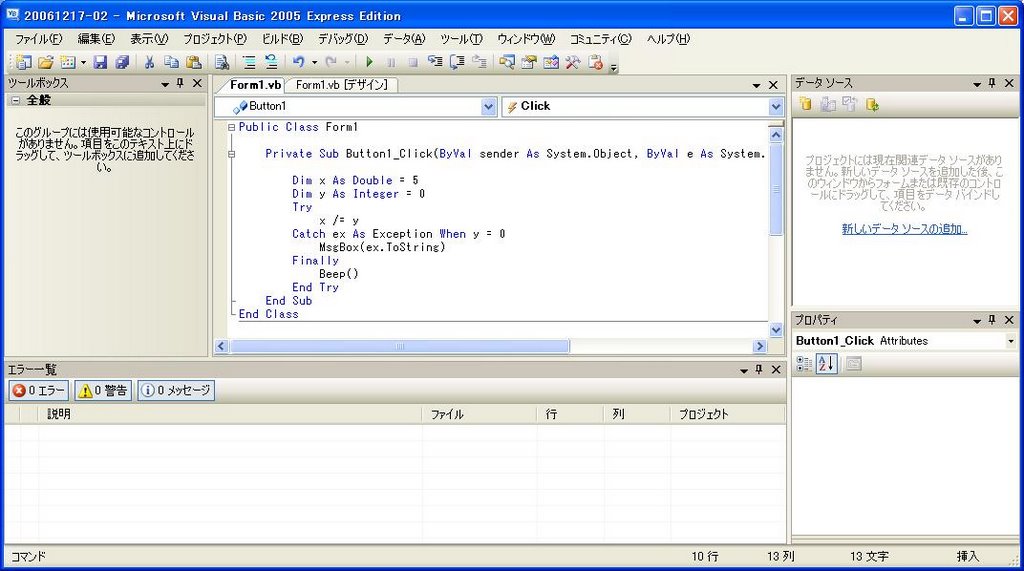Collapse the 全般 toolbox group
This screenshot has height=571, width=1024.
[x=15, y=100]
